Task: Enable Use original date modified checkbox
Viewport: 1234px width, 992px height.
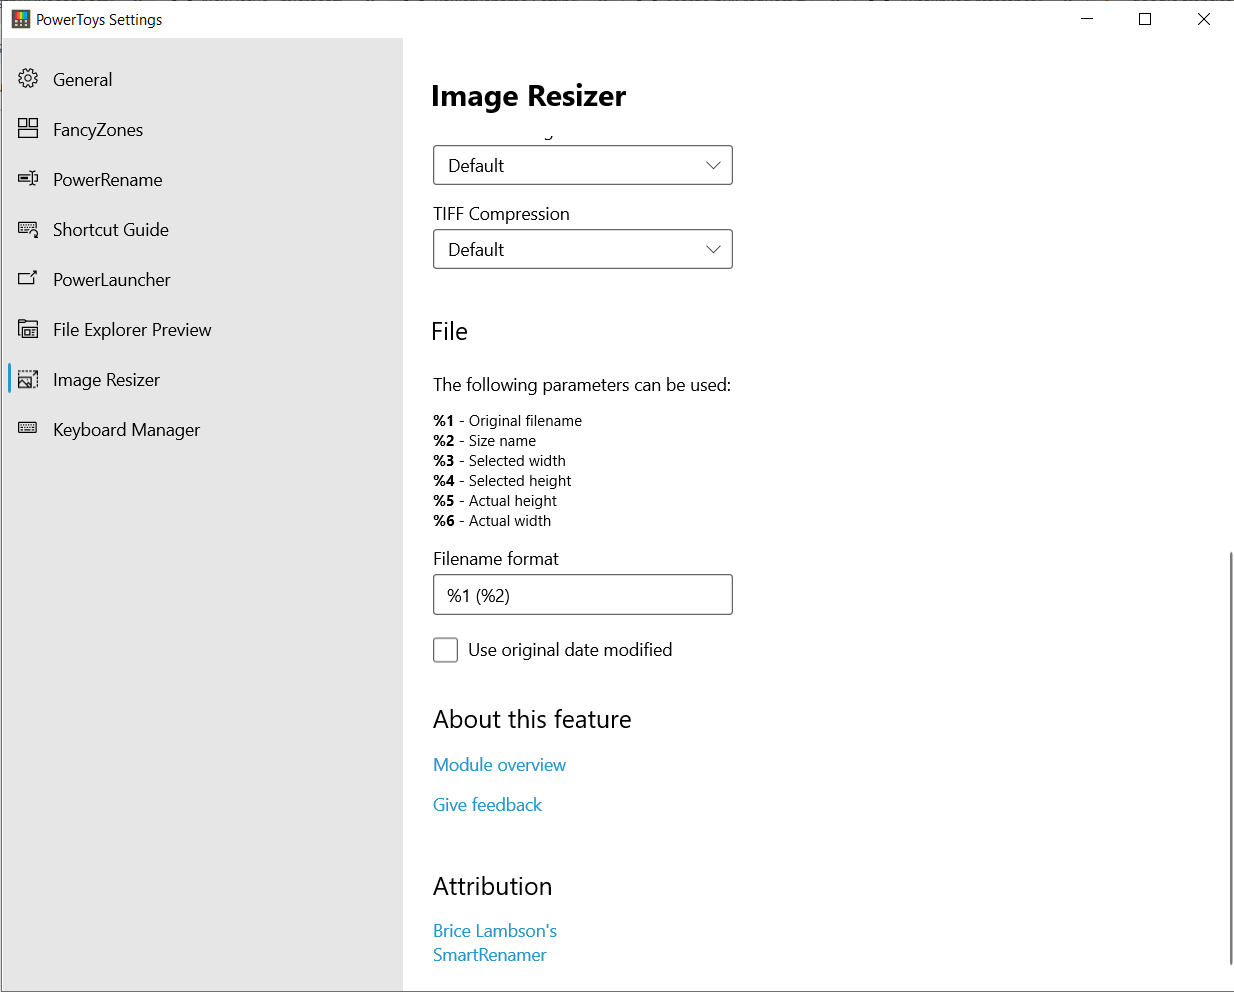Action: click(446, 650)
